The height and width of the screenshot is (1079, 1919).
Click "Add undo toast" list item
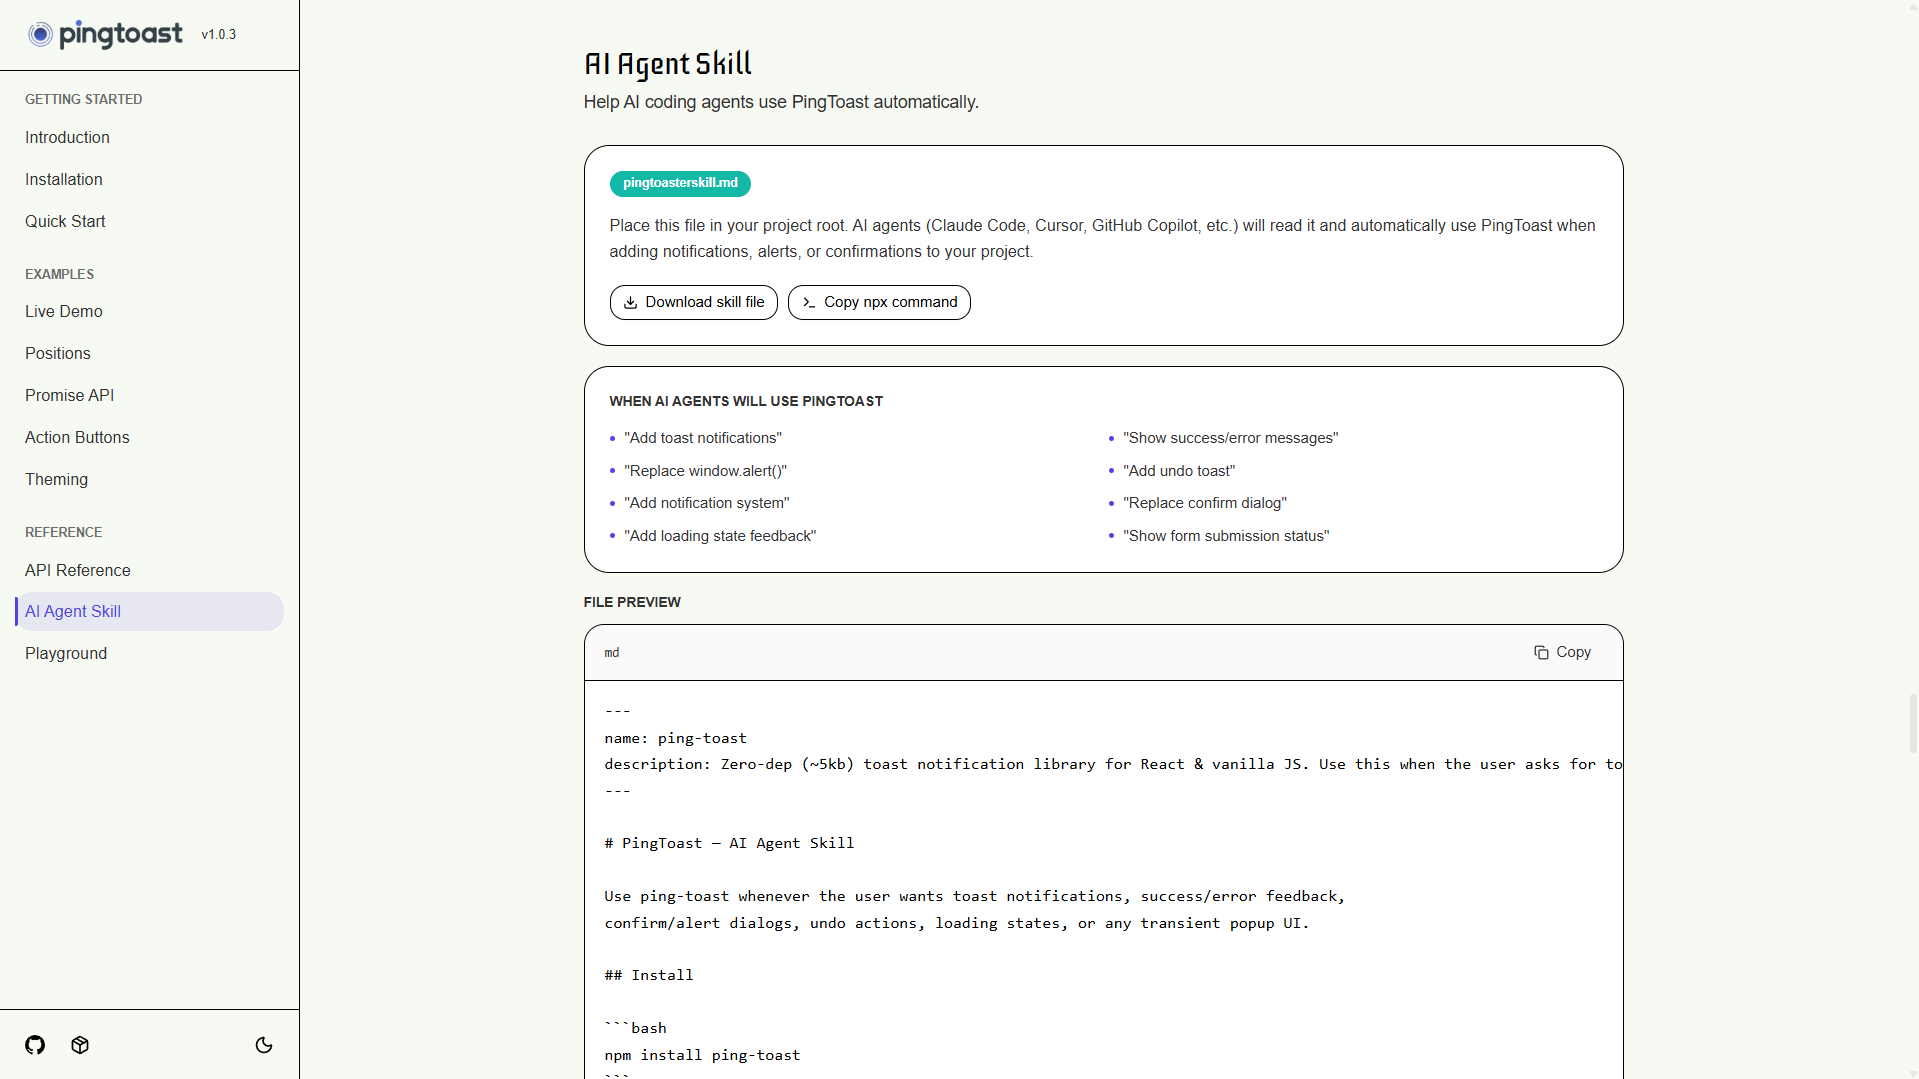point(1179,471)
